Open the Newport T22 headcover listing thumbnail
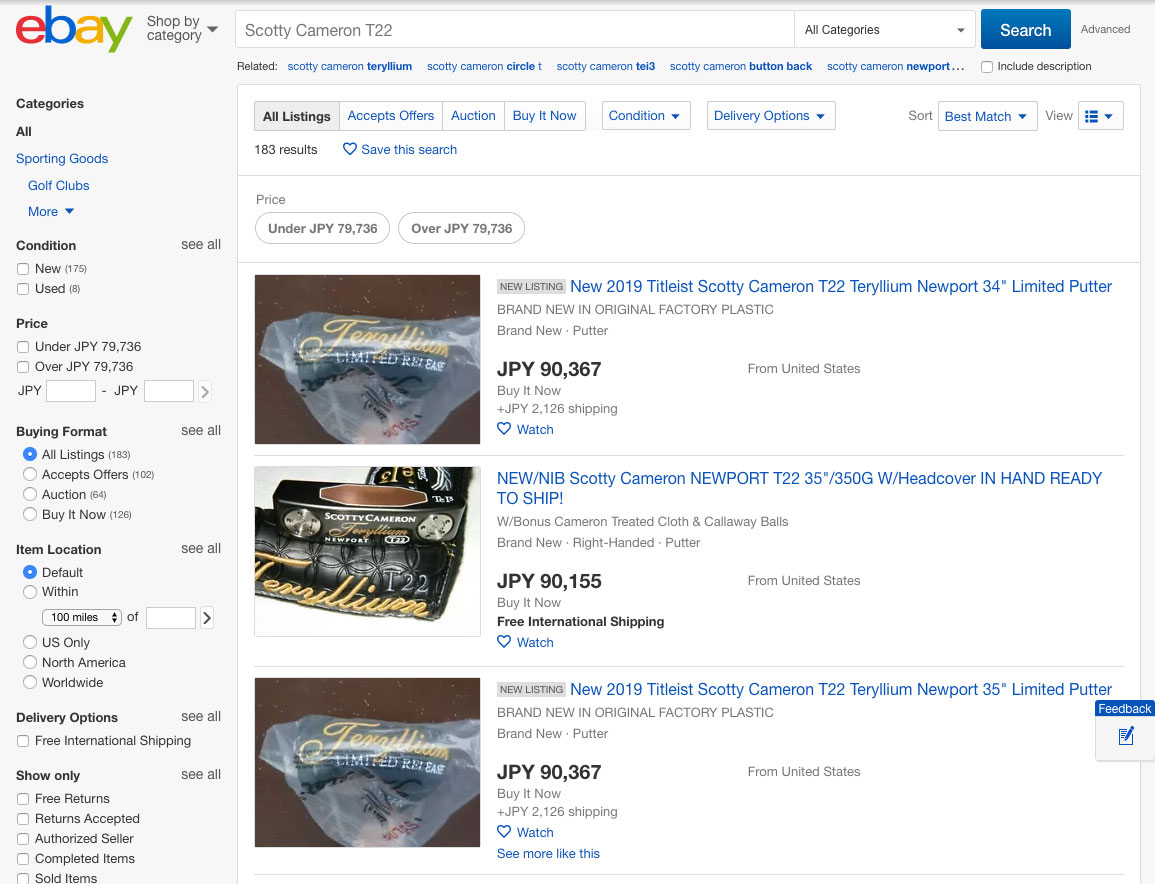Image resolution: width=1155 pixels, height=884 pixels. (367, 551)
